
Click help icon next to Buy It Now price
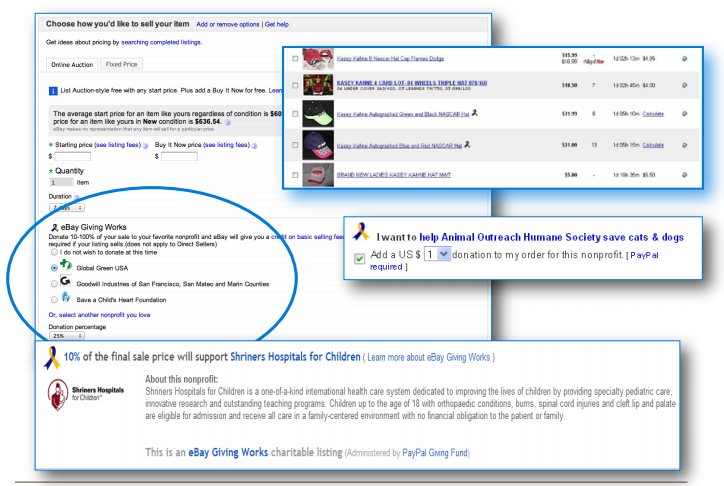pyautogui.click(x=254, y=146)
